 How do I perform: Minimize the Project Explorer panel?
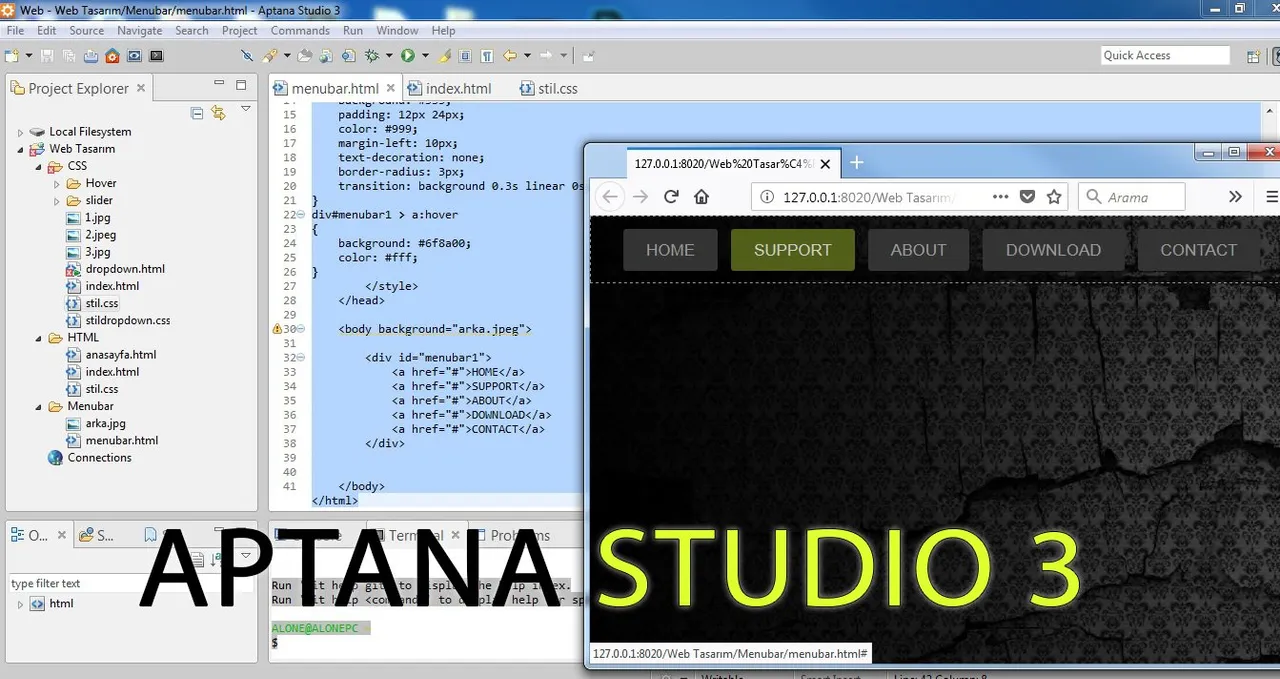point(219,84)
